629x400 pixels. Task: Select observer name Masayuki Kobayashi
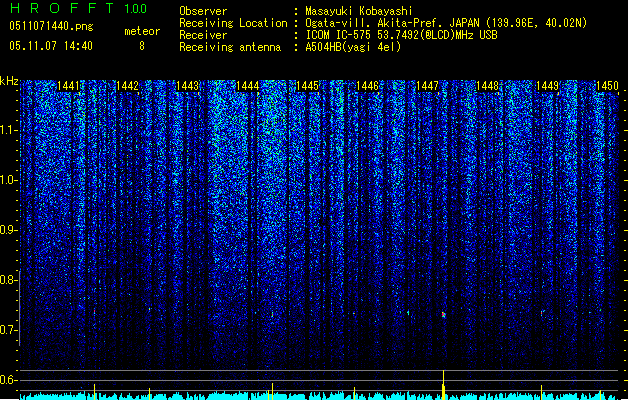click(358, 11)
